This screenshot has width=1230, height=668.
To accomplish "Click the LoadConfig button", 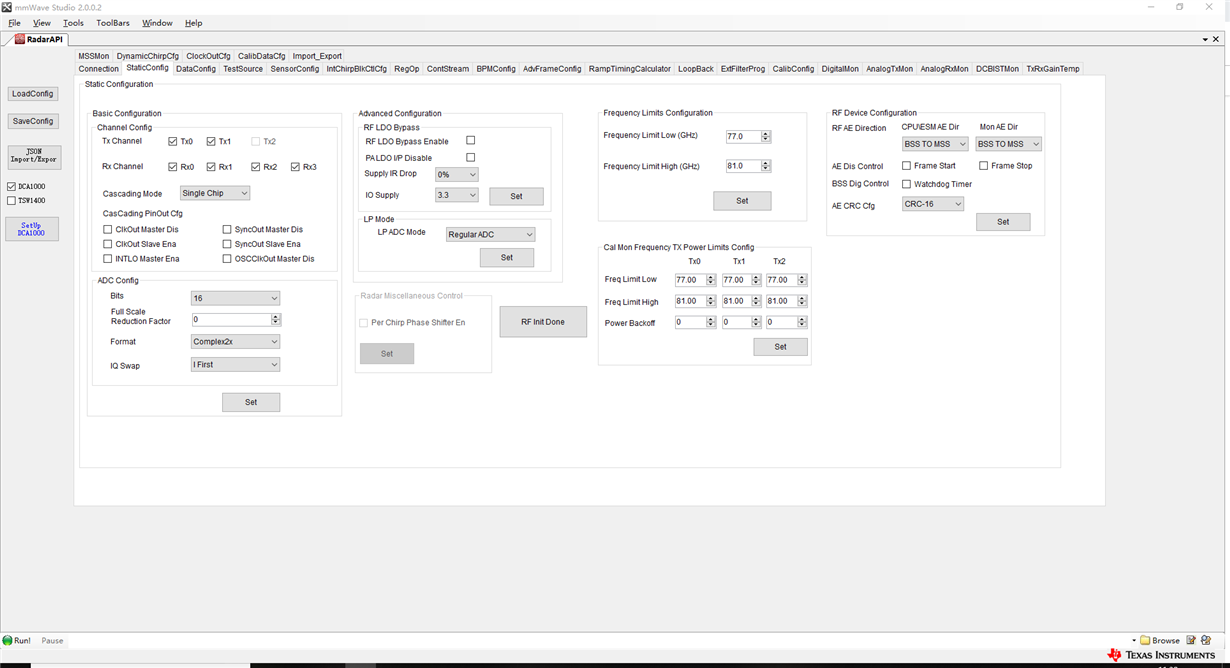I will coord(33,94).
